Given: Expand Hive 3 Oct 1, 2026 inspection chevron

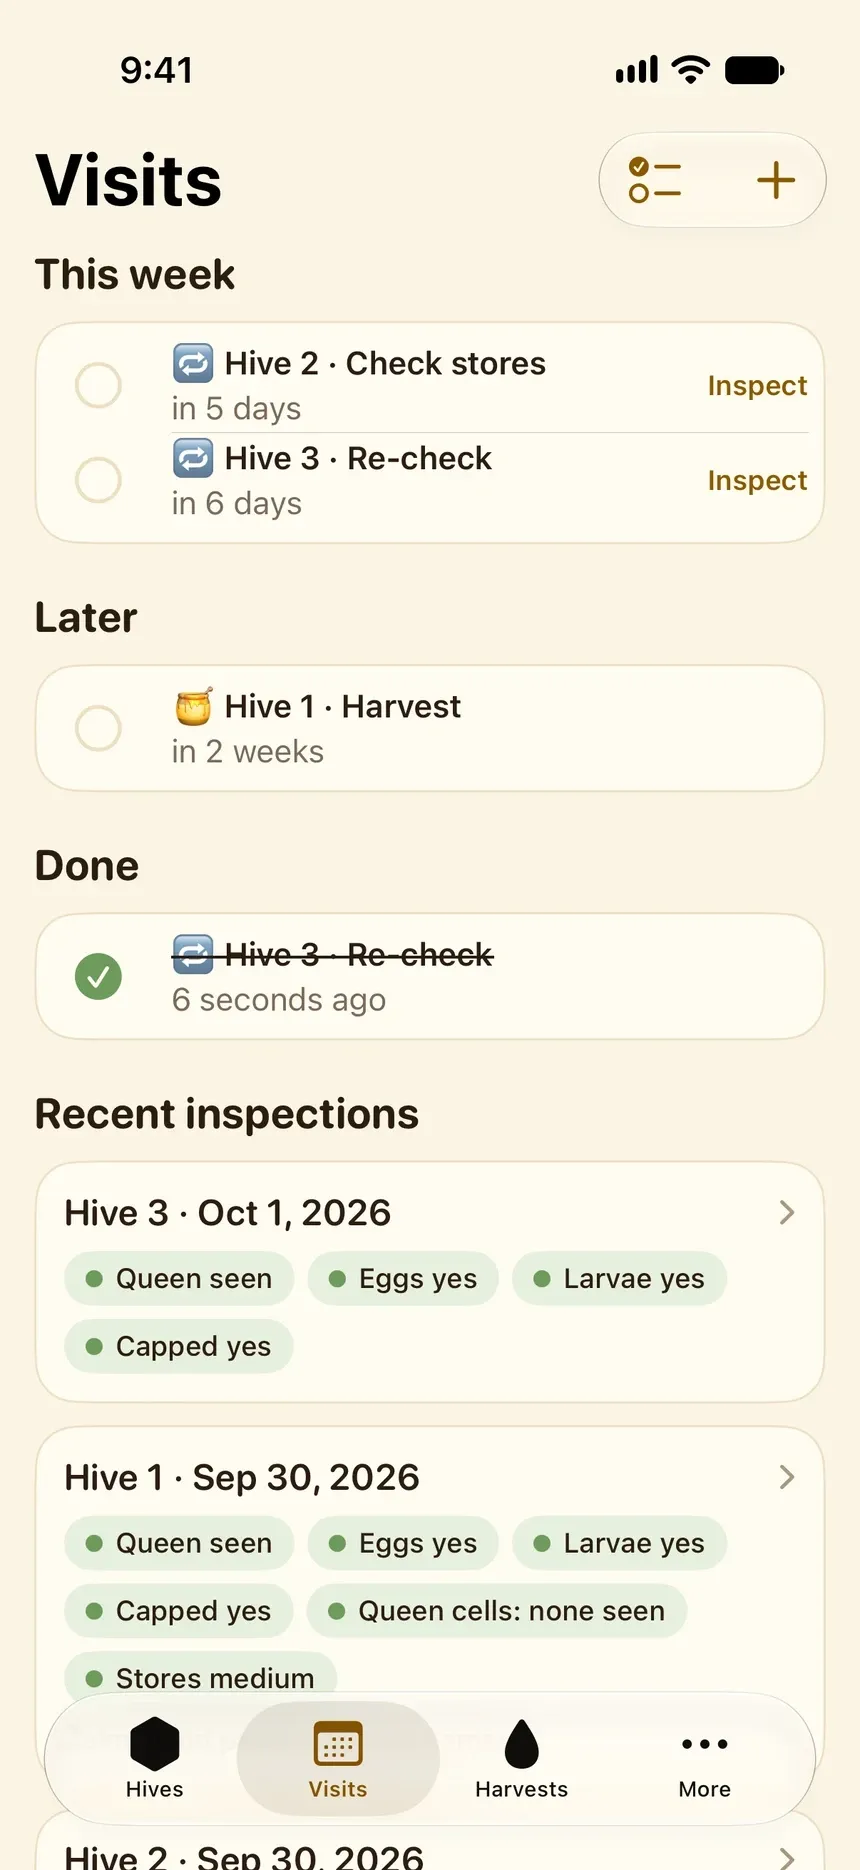Looking at the screenshot, I should (x=787, y=1213).
